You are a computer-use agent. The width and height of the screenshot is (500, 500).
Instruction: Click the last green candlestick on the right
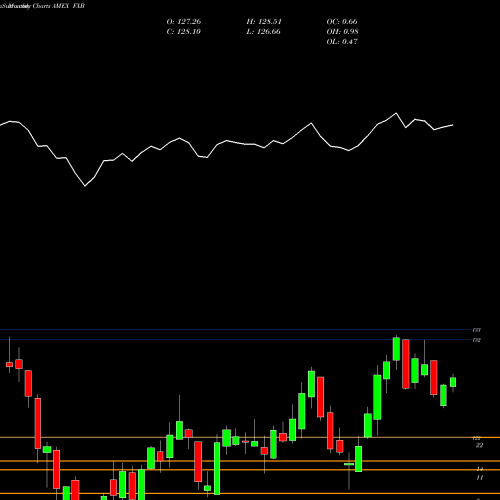click(453, 382)
